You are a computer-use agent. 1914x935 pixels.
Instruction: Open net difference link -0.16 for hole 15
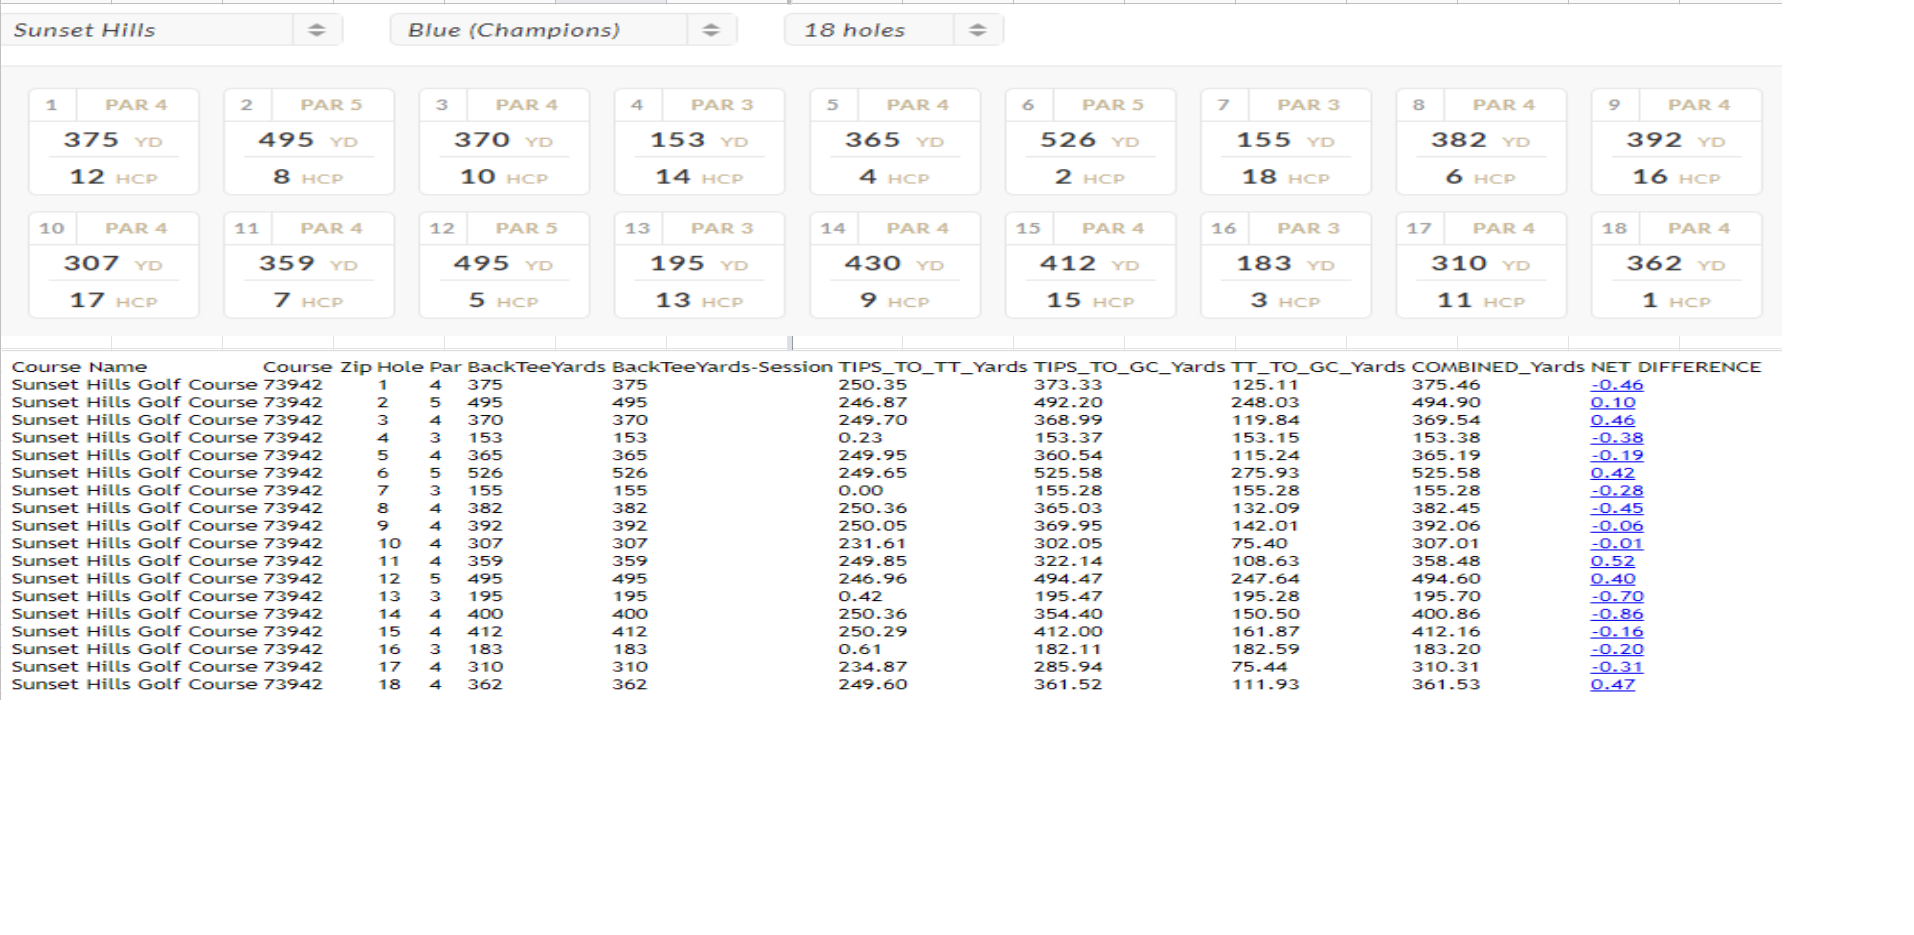[x=1617, y=632]
